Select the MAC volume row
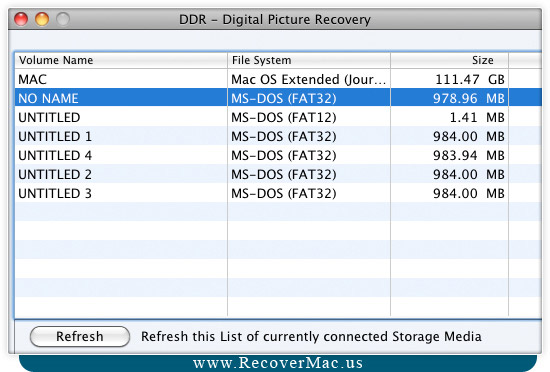The height and width of the screenshot is (372, 550). [278, 79]
